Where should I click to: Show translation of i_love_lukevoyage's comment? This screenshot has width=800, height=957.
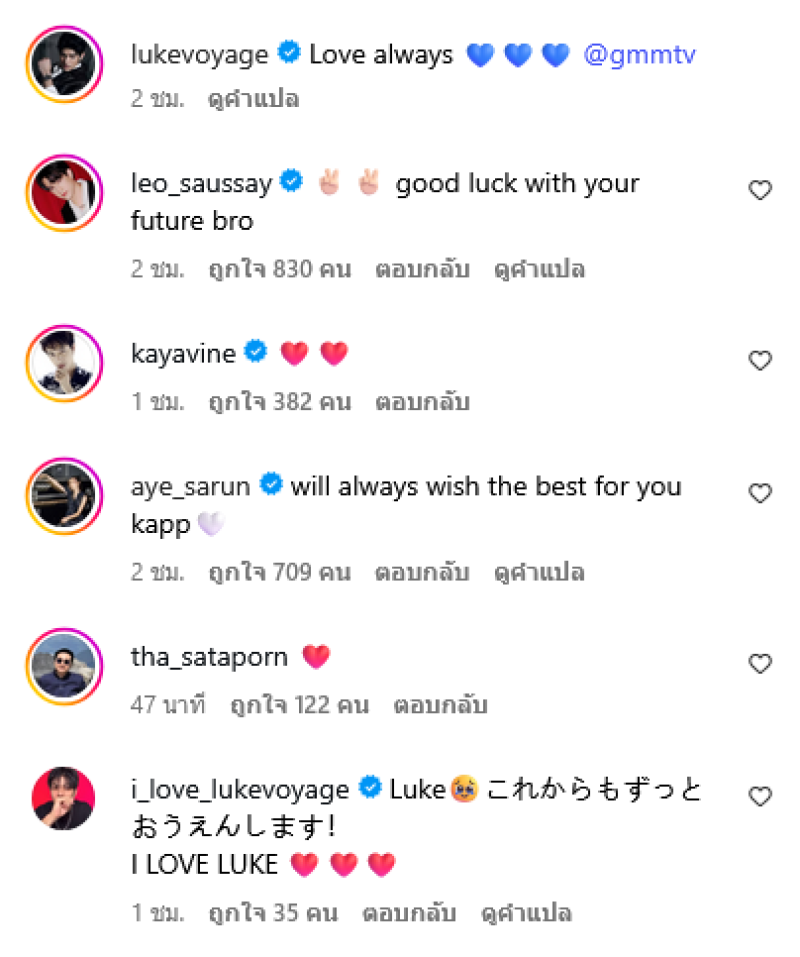tap(526, 912)
